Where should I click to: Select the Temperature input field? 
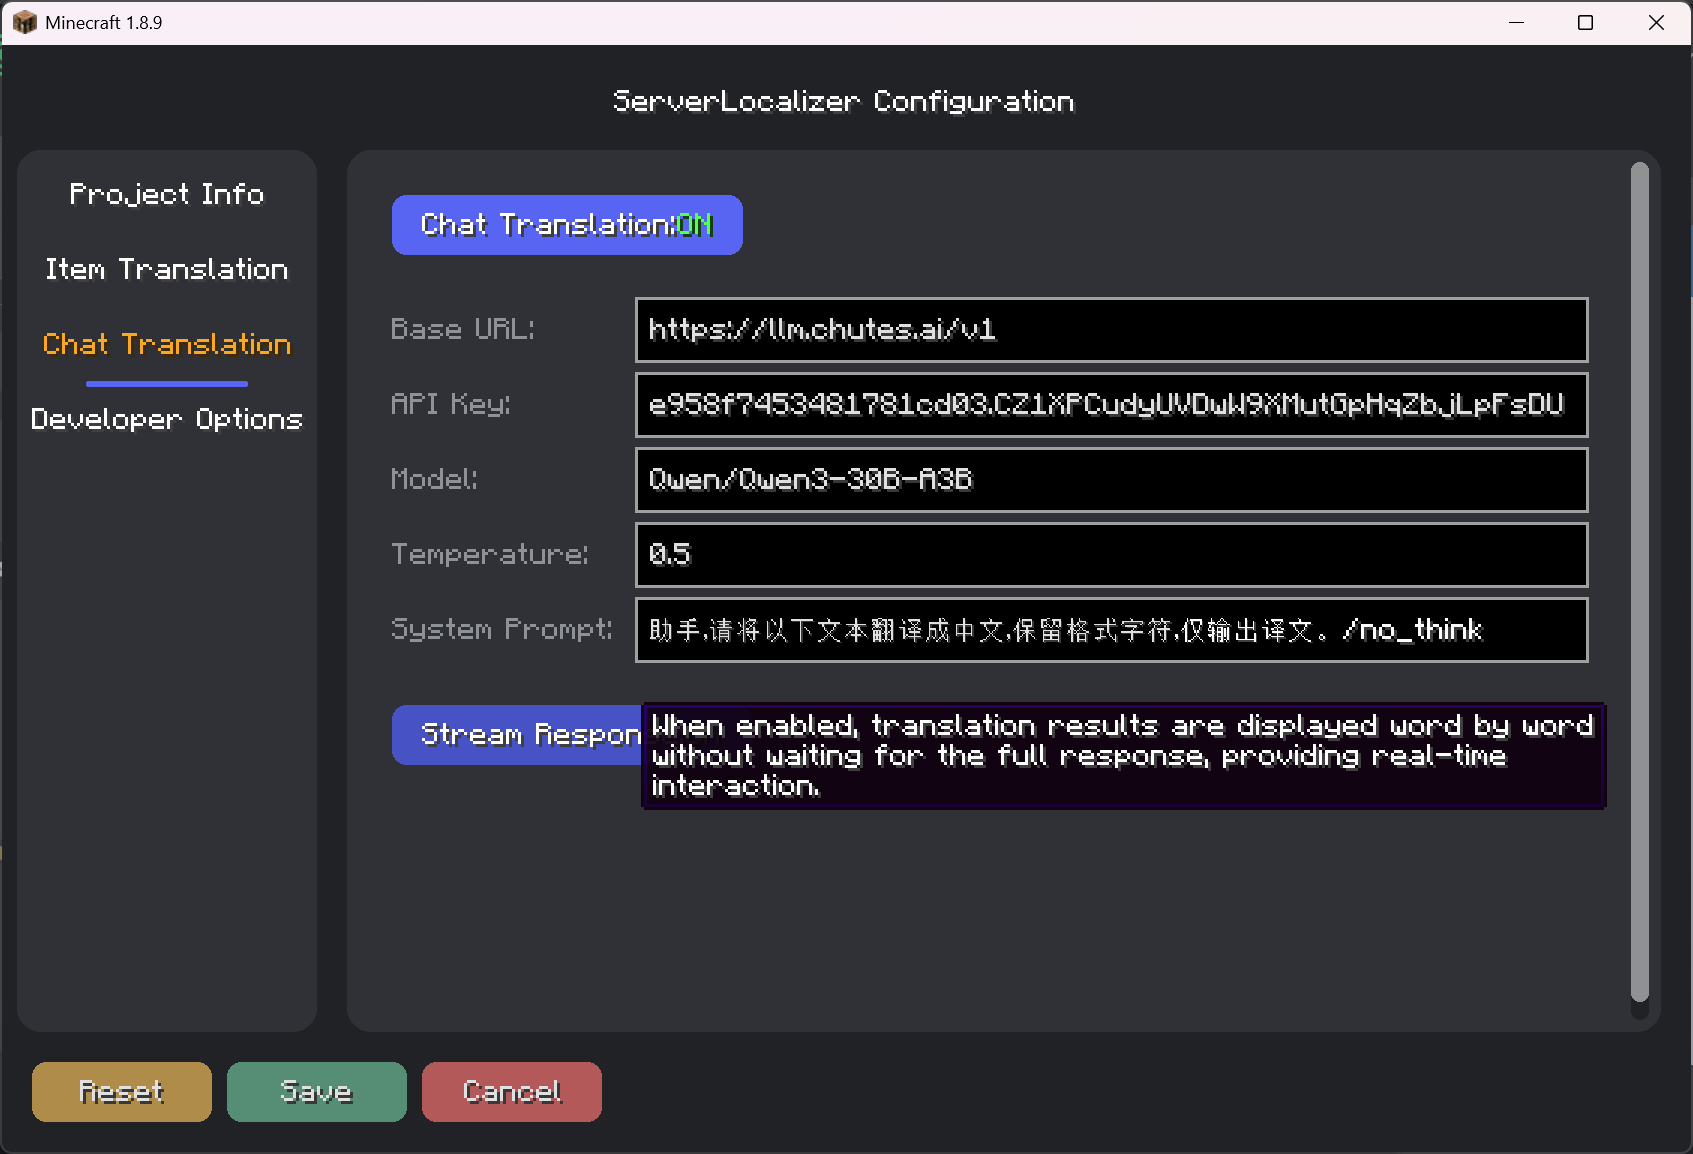1111,555
